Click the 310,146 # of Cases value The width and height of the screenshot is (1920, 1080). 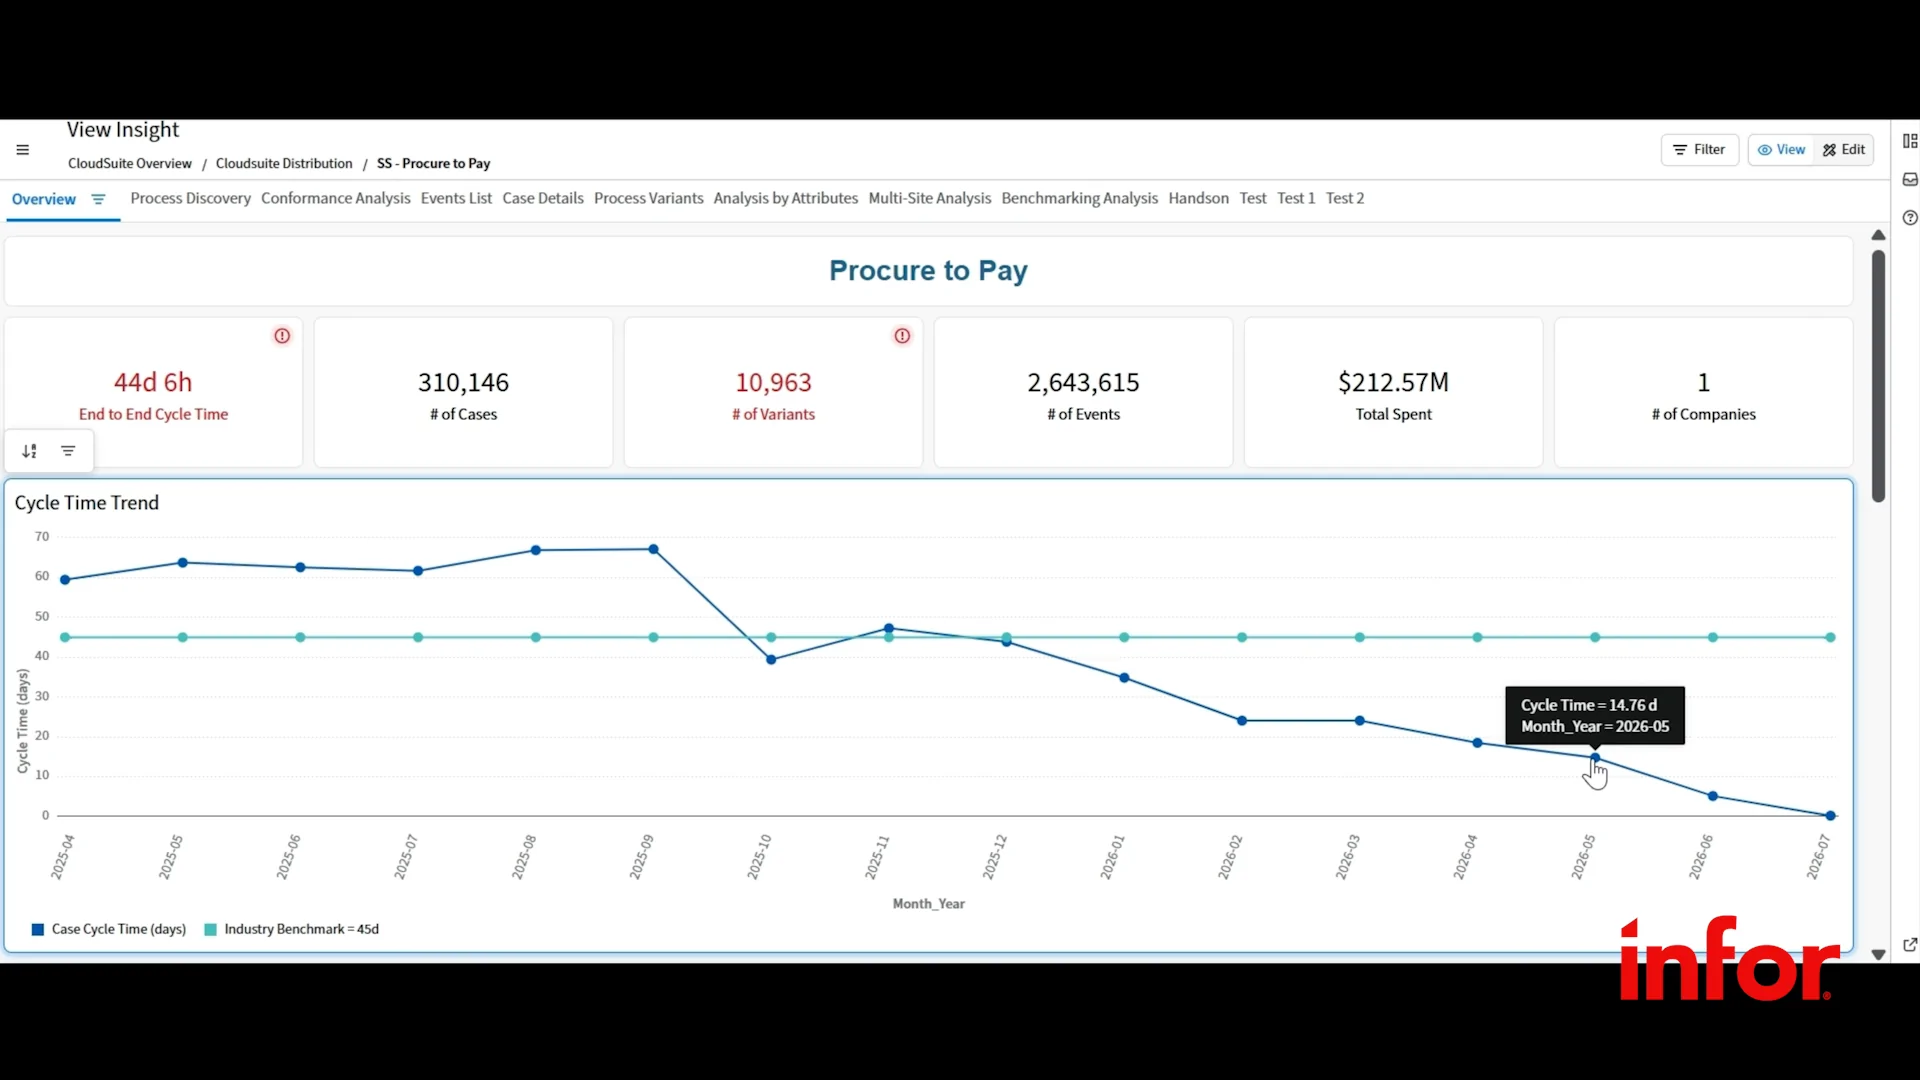(x=463, y=382)
